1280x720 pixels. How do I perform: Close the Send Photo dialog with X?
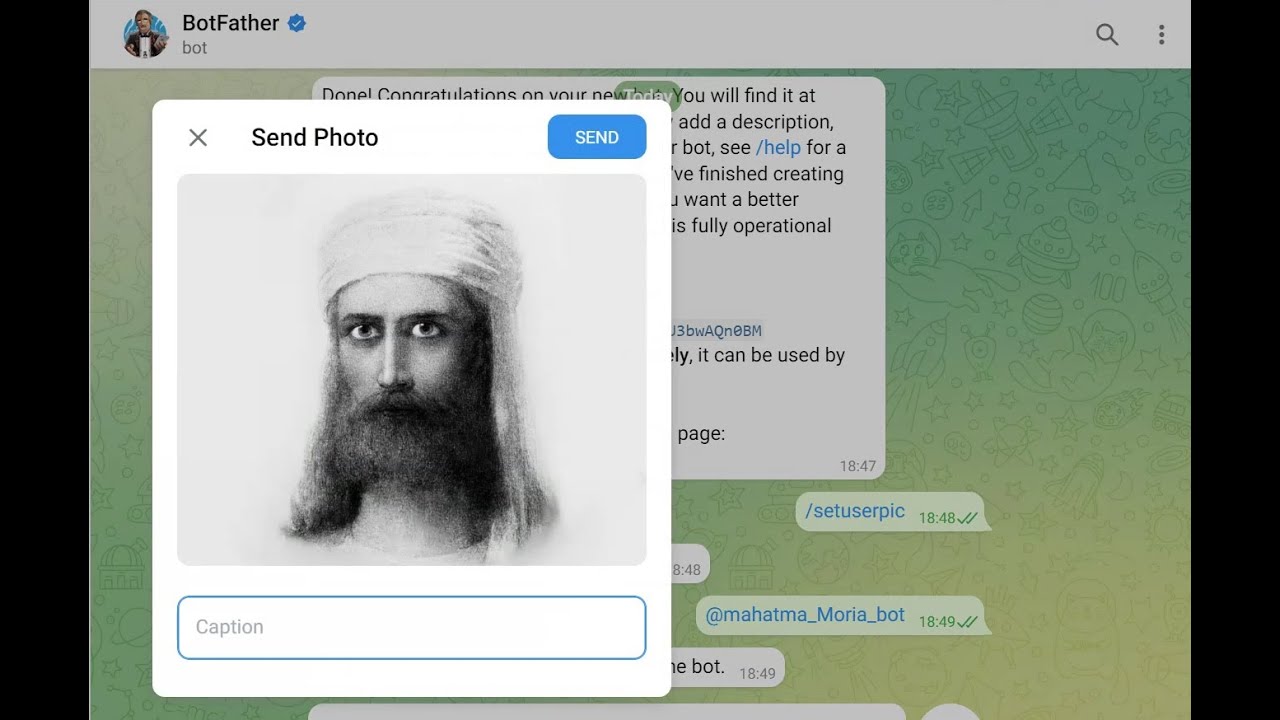point(198,137)
